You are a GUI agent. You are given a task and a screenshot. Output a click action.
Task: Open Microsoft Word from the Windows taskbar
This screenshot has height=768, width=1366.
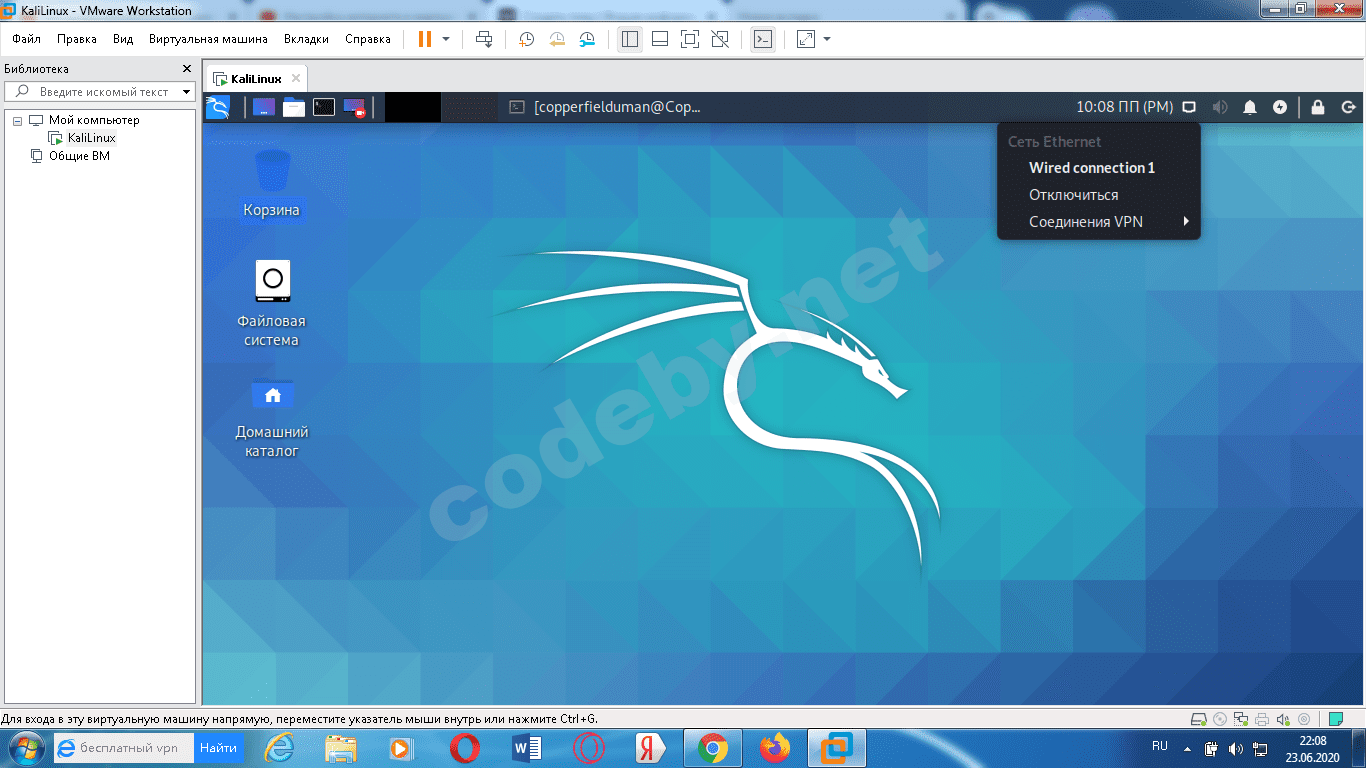pos(526,748)
